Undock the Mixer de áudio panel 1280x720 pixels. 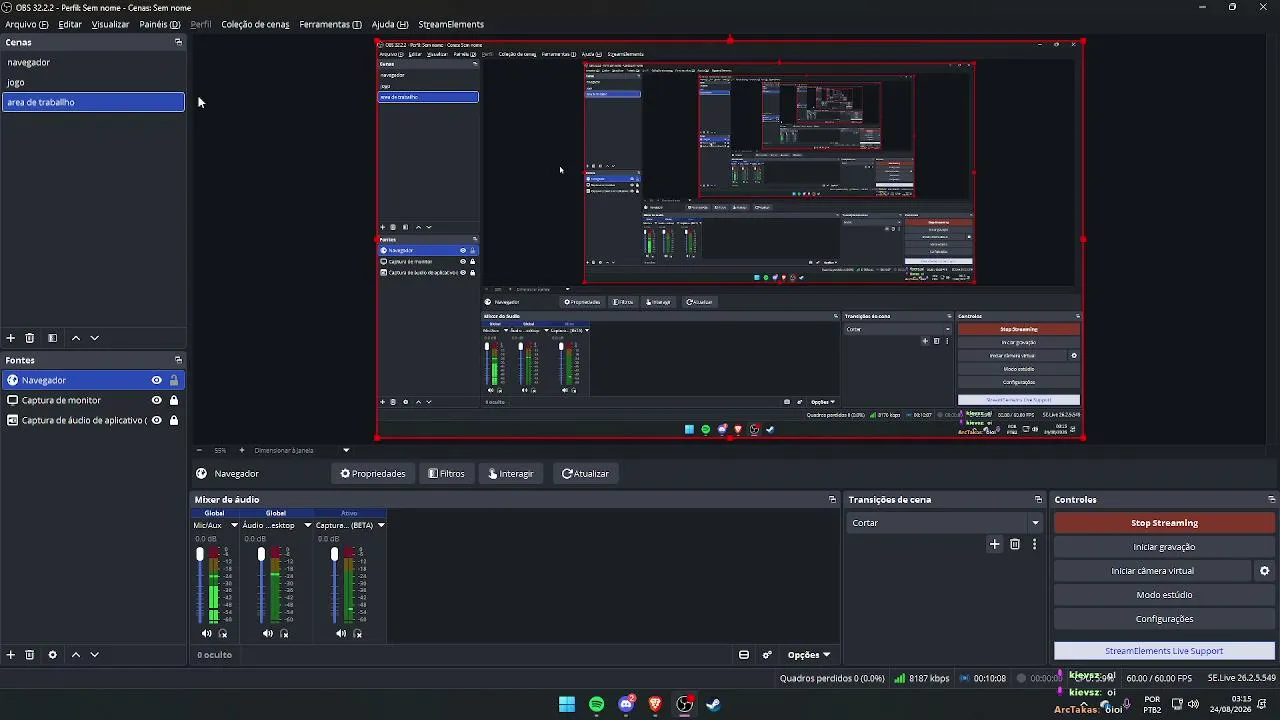pos(832,500)
